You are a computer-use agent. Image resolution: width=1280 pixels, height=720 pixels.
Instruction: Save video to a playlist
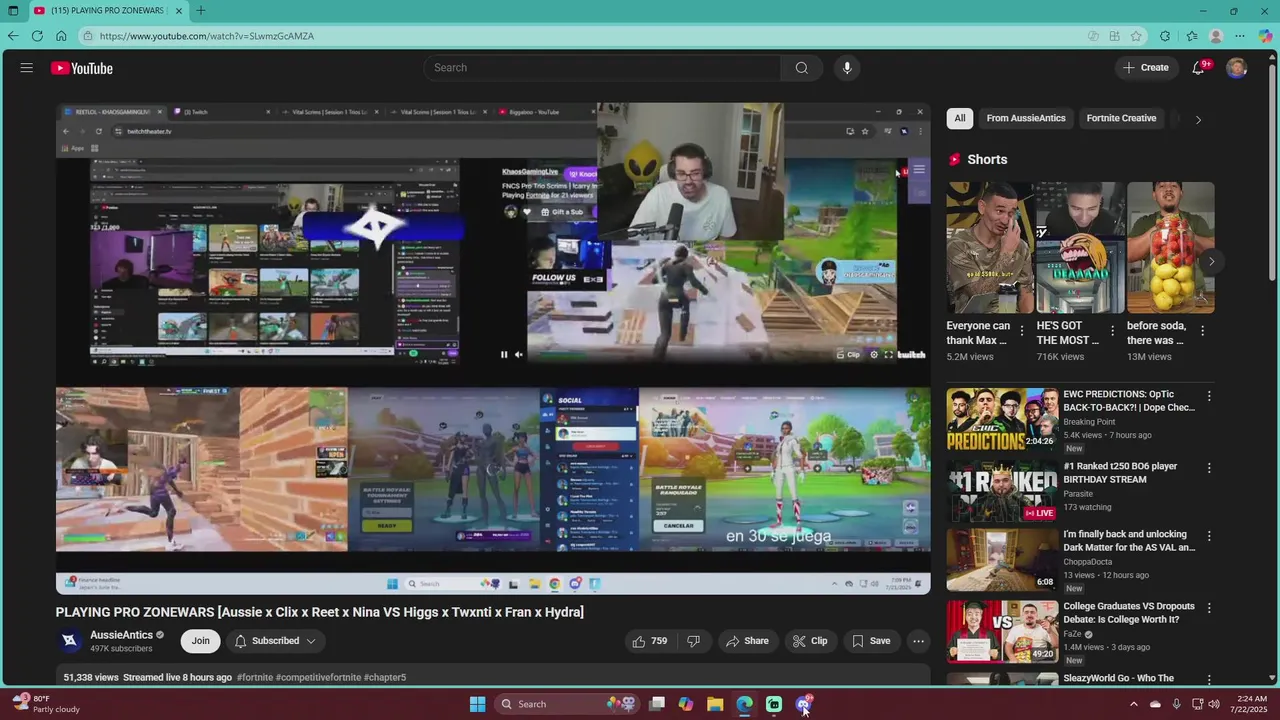[x=870, y=641]
